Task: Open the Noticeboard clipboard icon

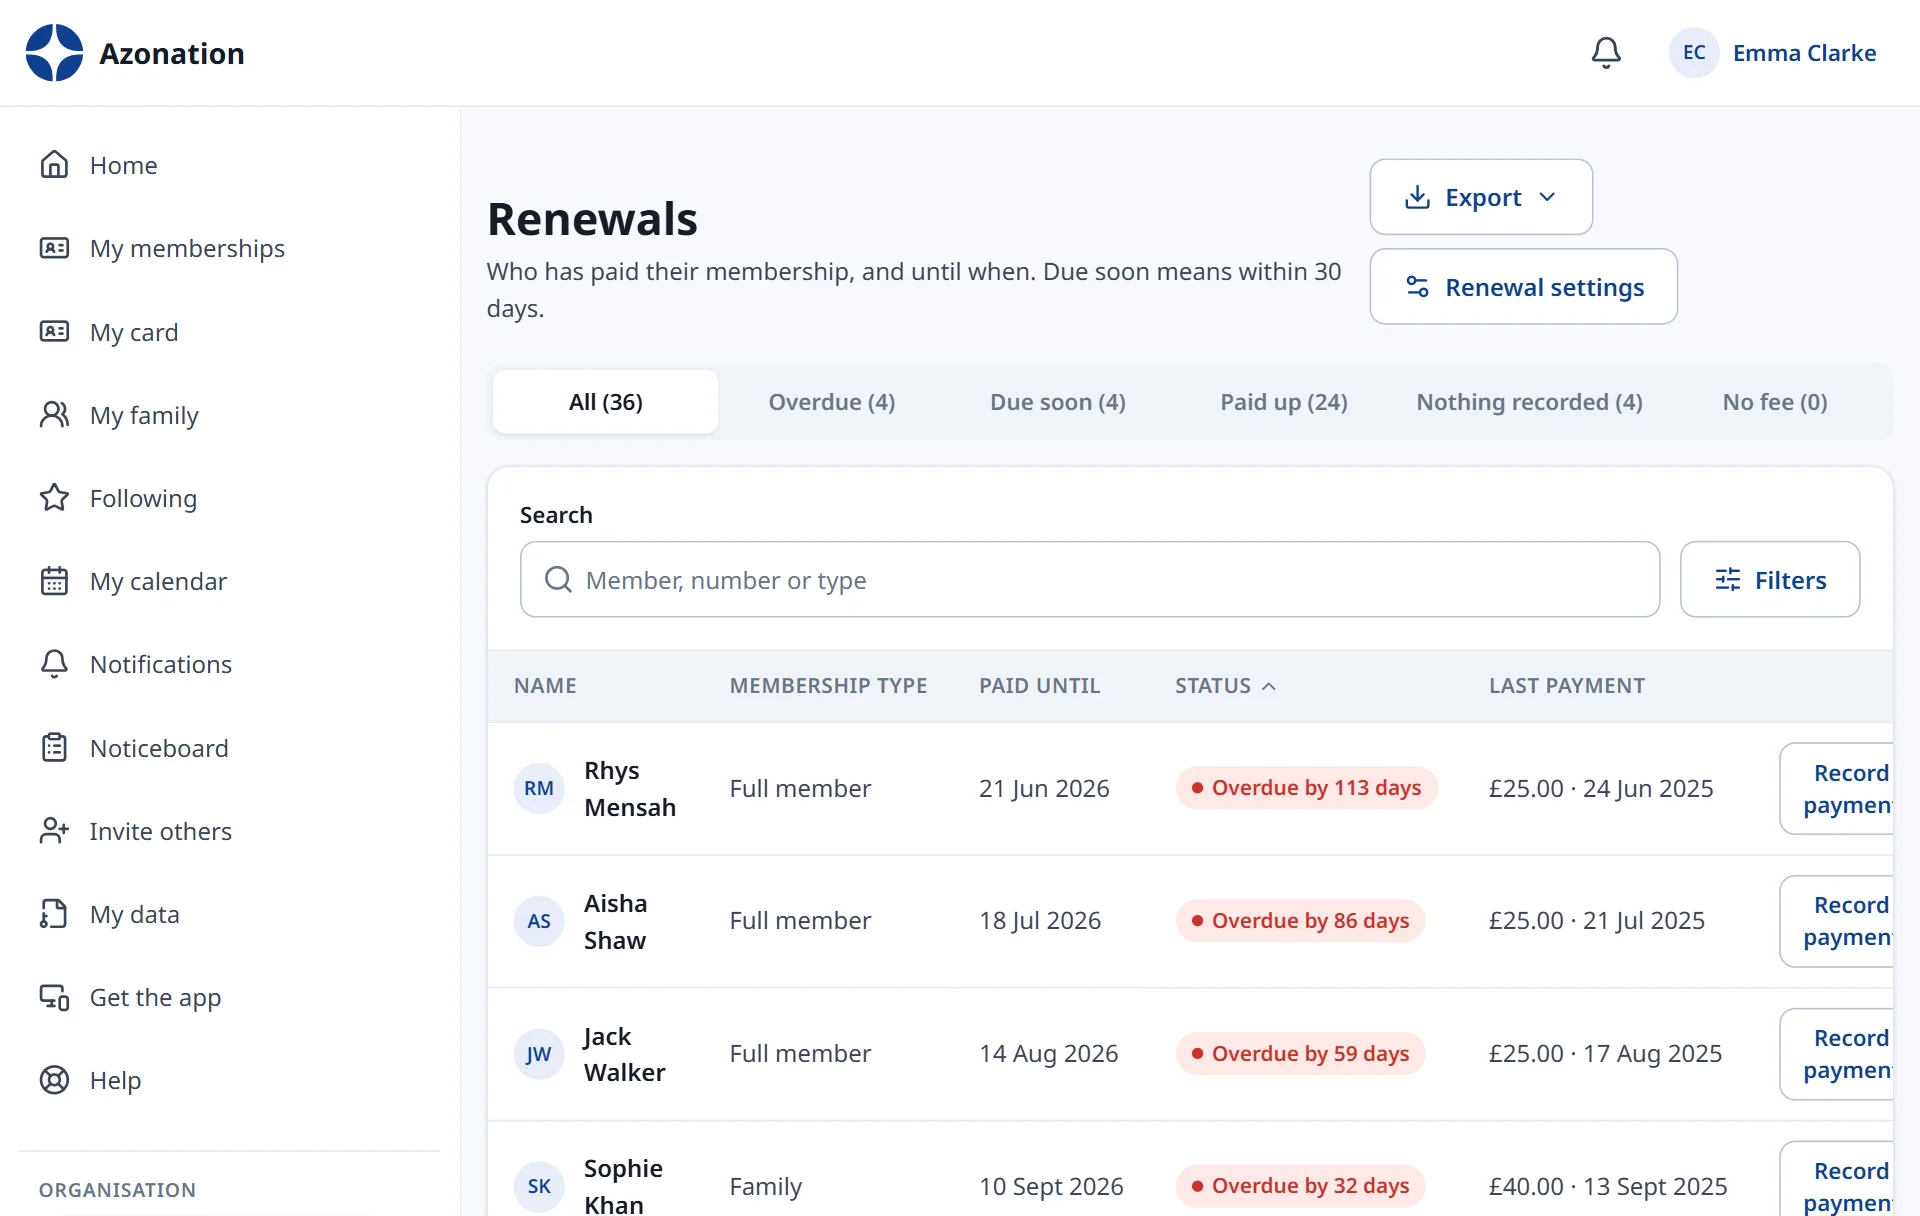Action: point(54,748)
